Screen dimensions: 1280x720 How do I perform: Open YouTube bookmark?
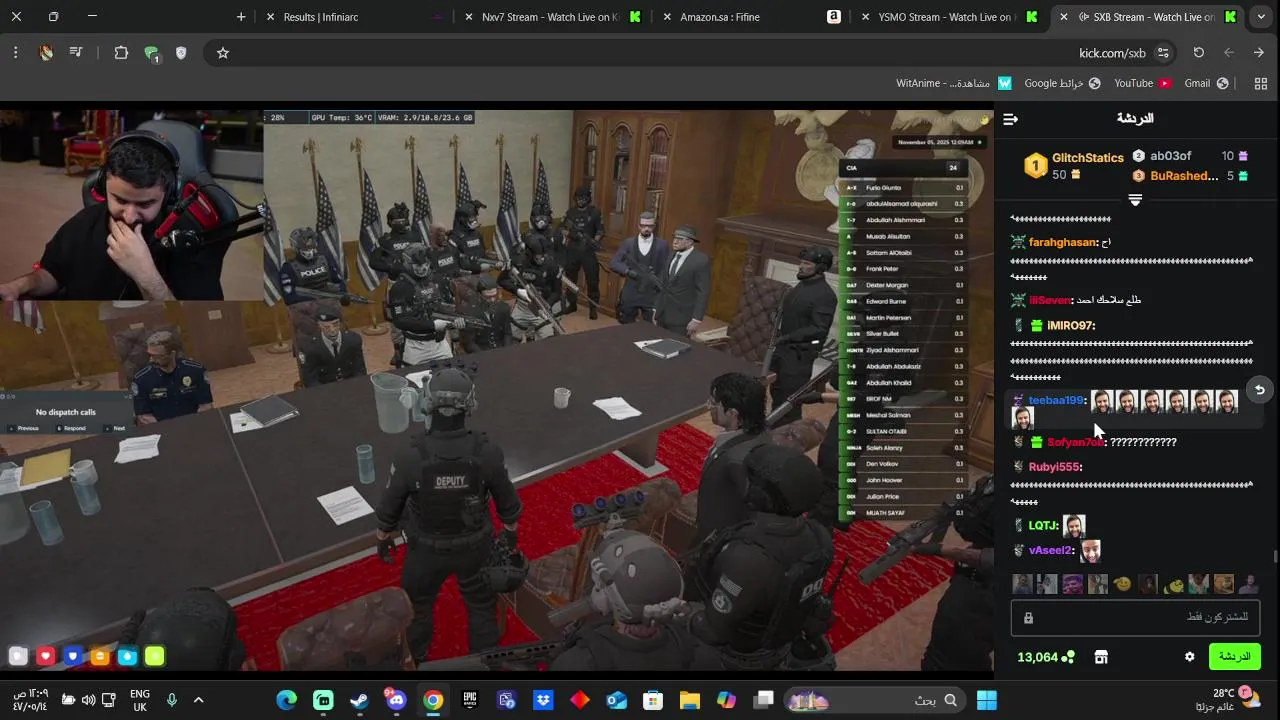(x=1143, y=83)
